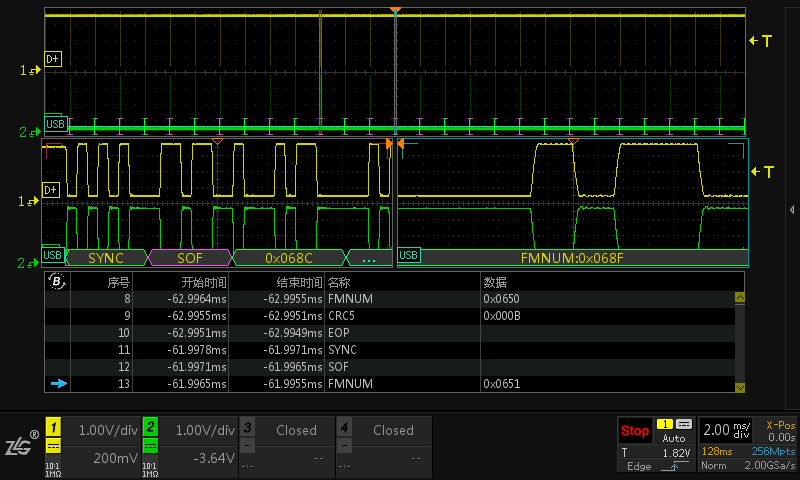Click the orange trigger position marker at top
Viewport: 800px width, 480px height.
396,11
